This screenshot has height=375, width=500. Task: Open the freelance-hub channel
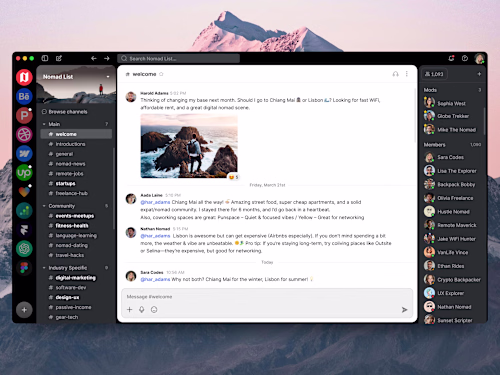coord(76,193)
